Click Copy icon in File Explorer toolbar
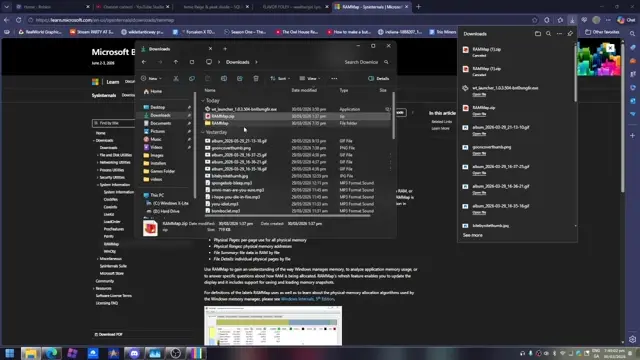This screenshot has width=640, height=360. 192,78
